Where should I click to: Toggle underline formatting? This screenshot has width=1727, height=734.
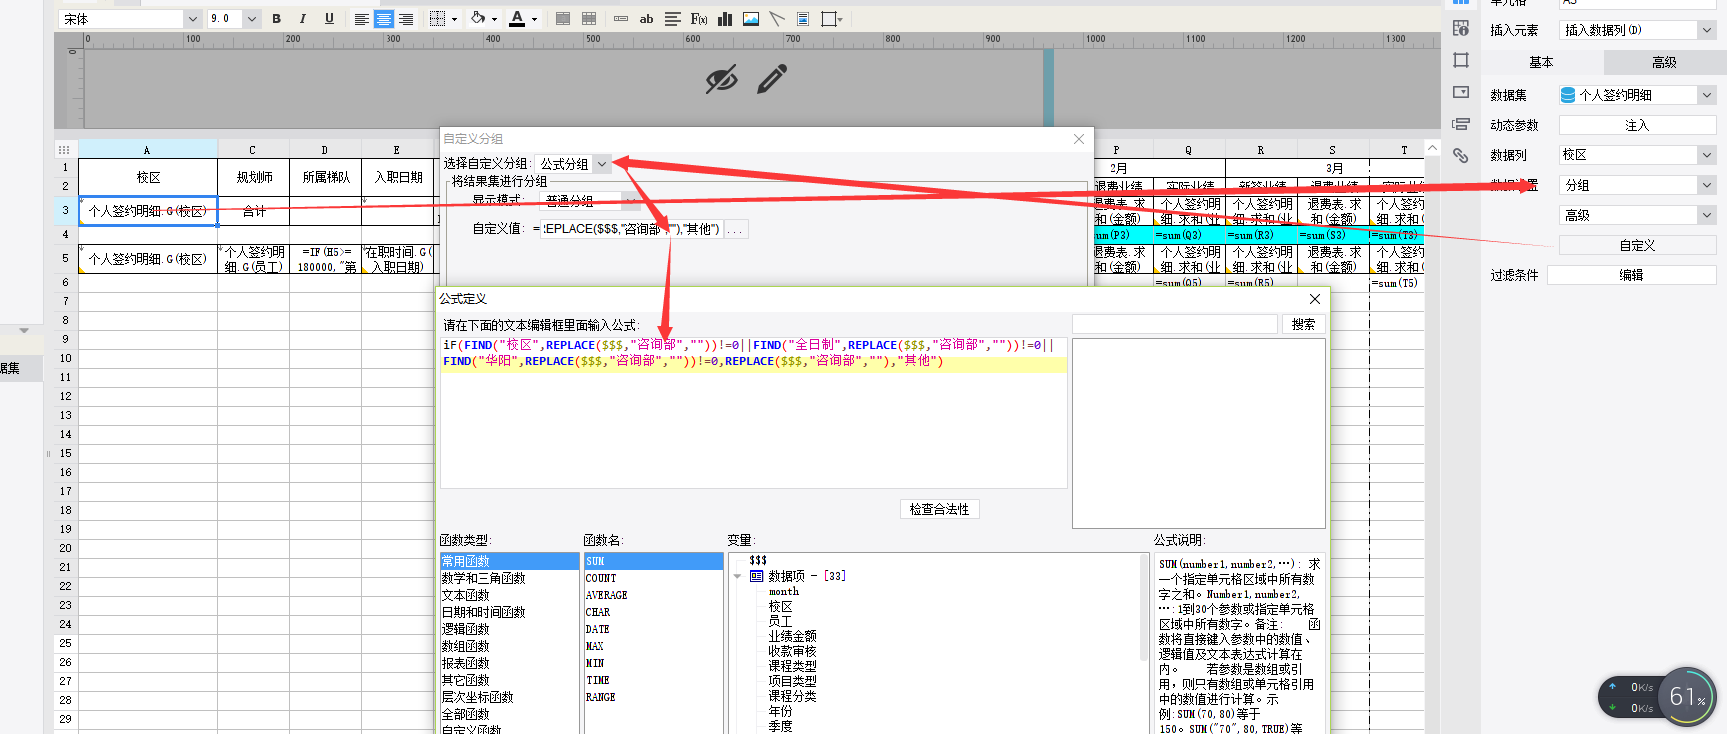329,19
